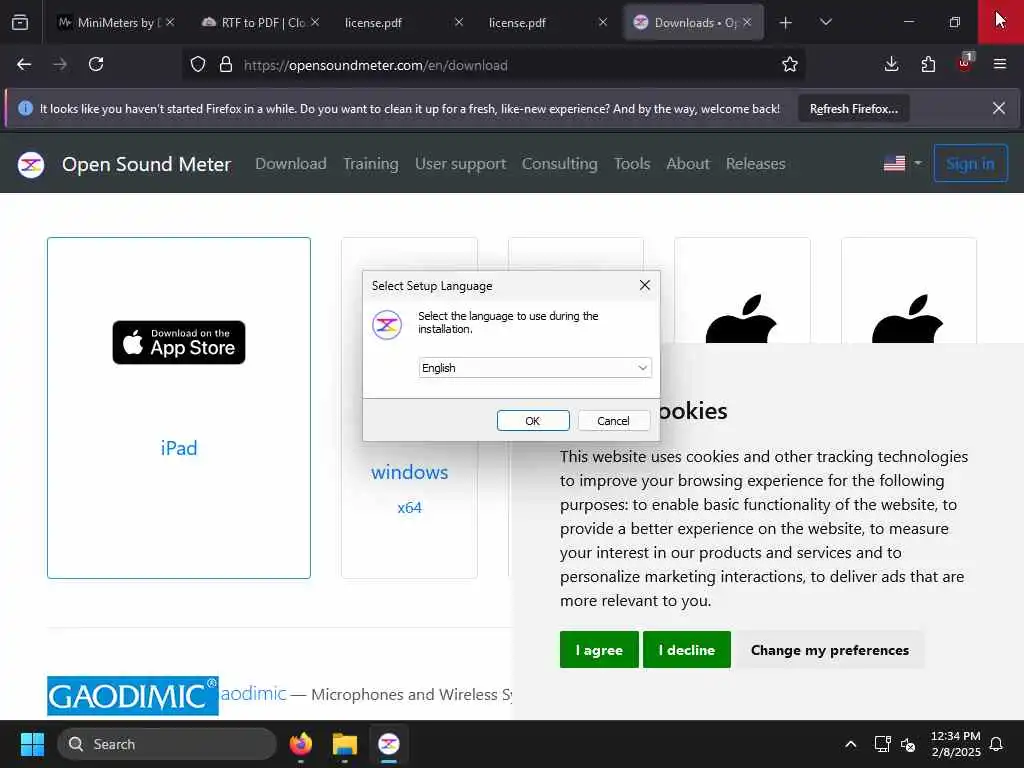Open the Gaodimic sponsor logo

point(133,696)
